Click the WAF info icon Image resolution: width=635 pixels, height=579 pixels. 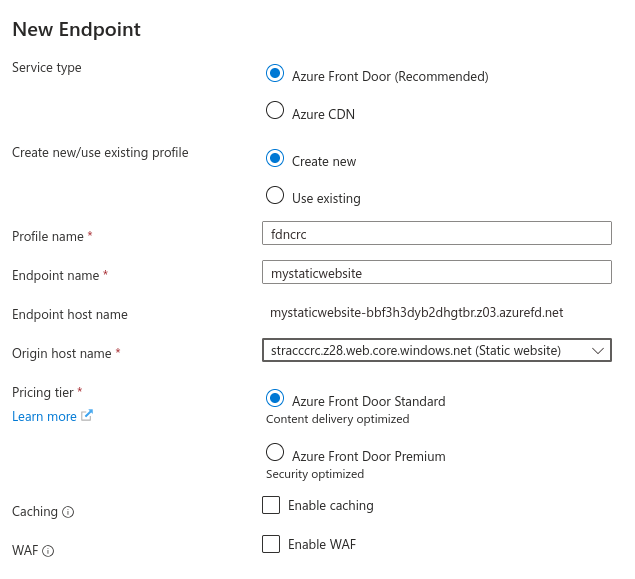coord(48,551)
